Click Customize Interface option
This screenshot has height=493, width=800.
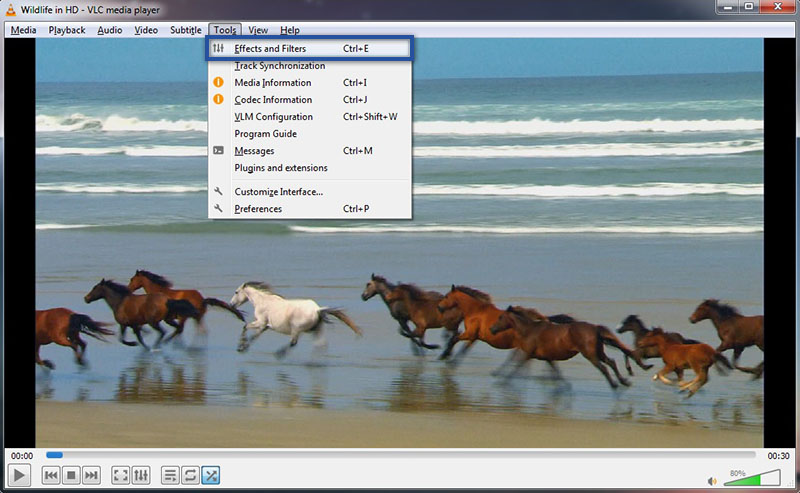coord(278,192)
